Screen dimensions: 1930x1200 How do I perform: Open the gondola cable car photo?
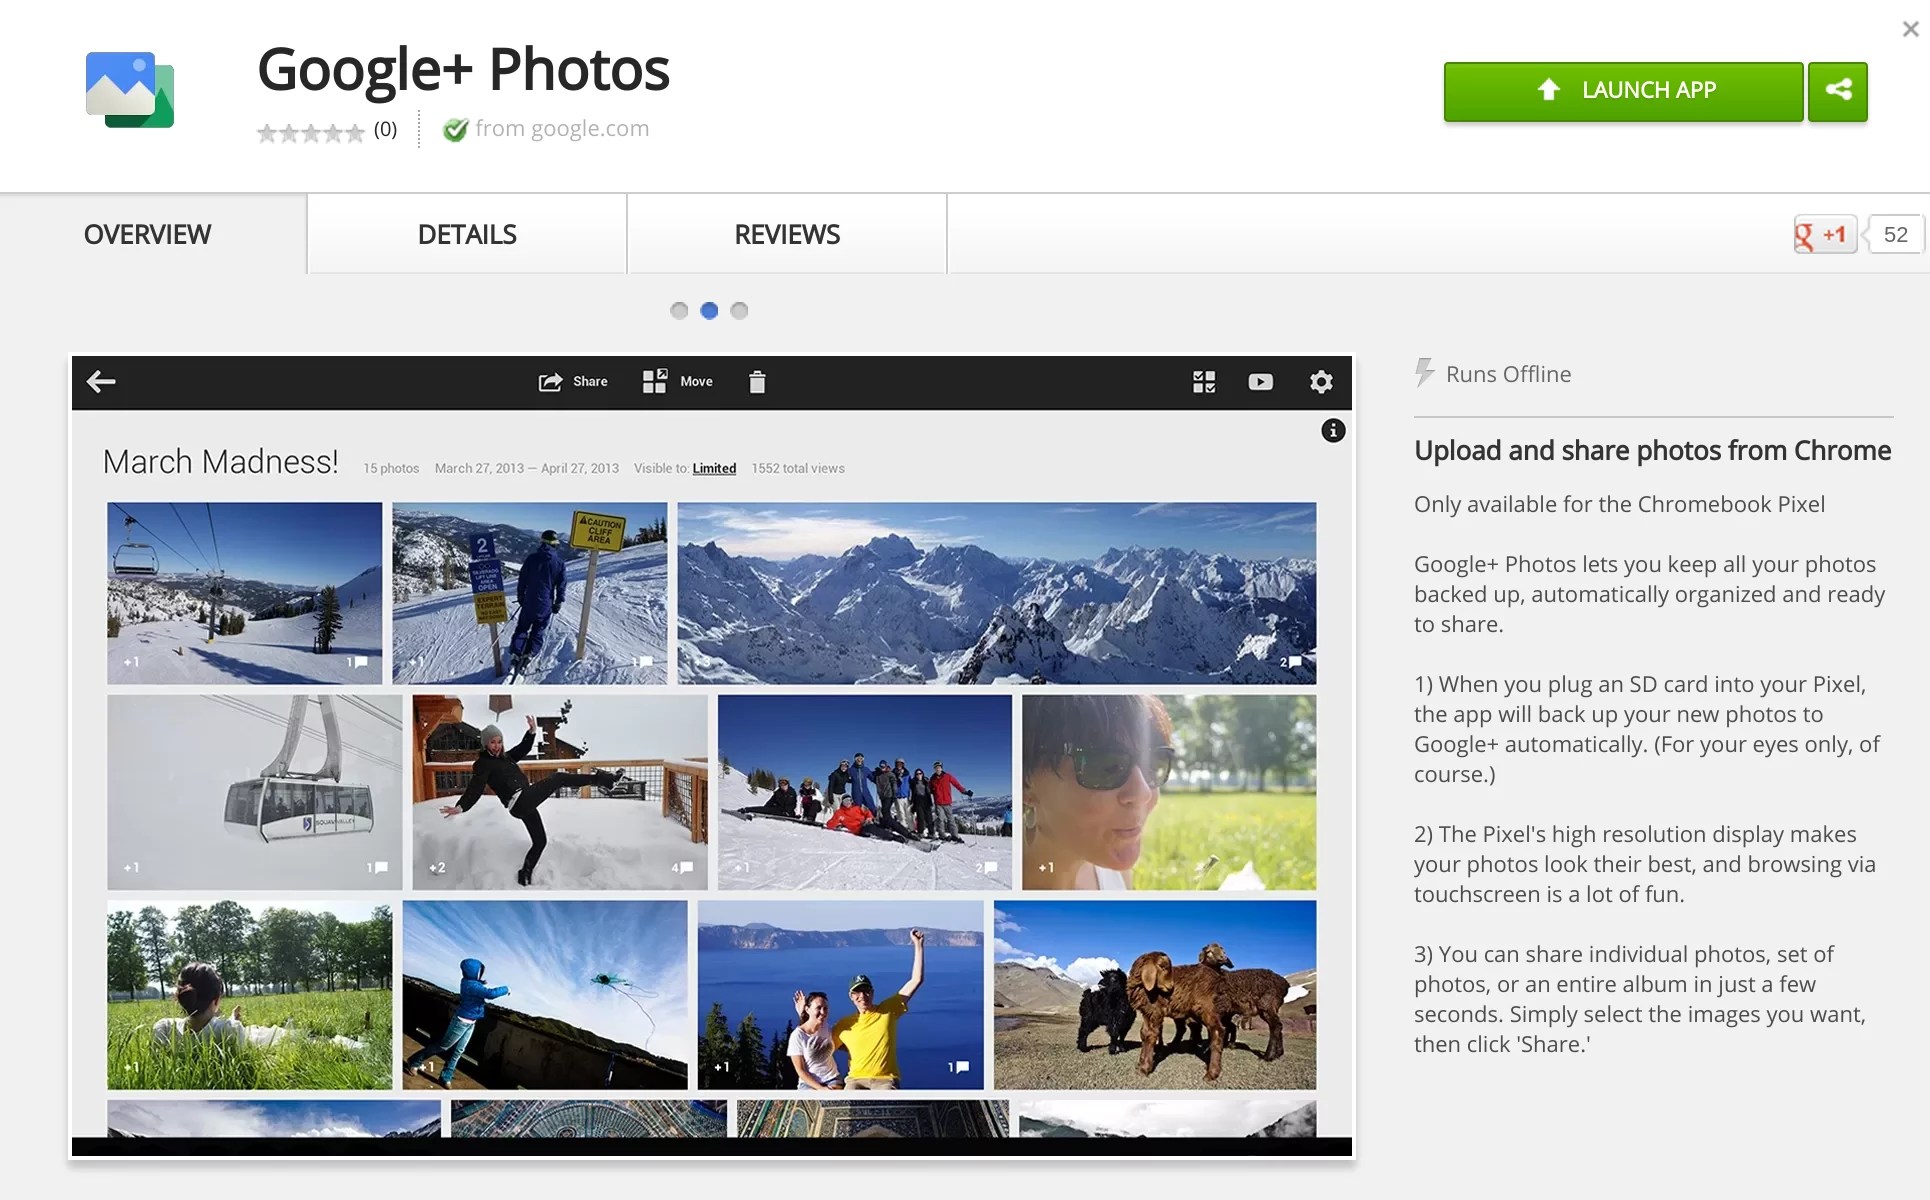254,792
